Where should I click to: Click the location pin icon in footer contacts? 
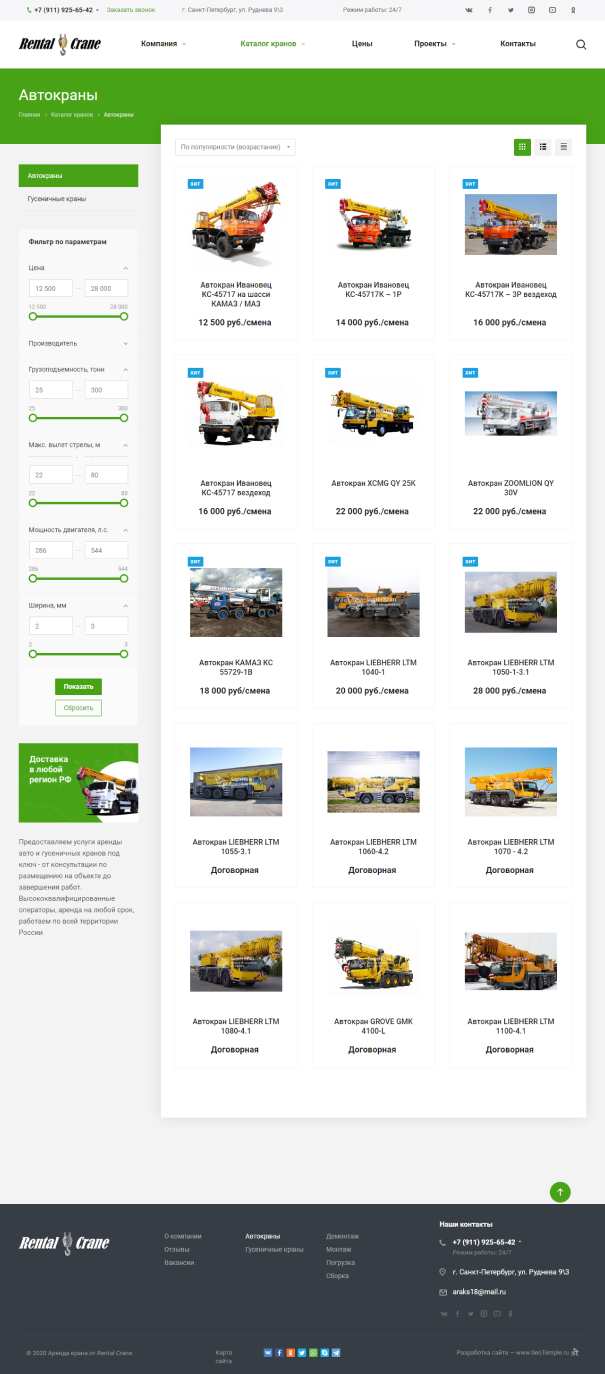pos(443,1272)
